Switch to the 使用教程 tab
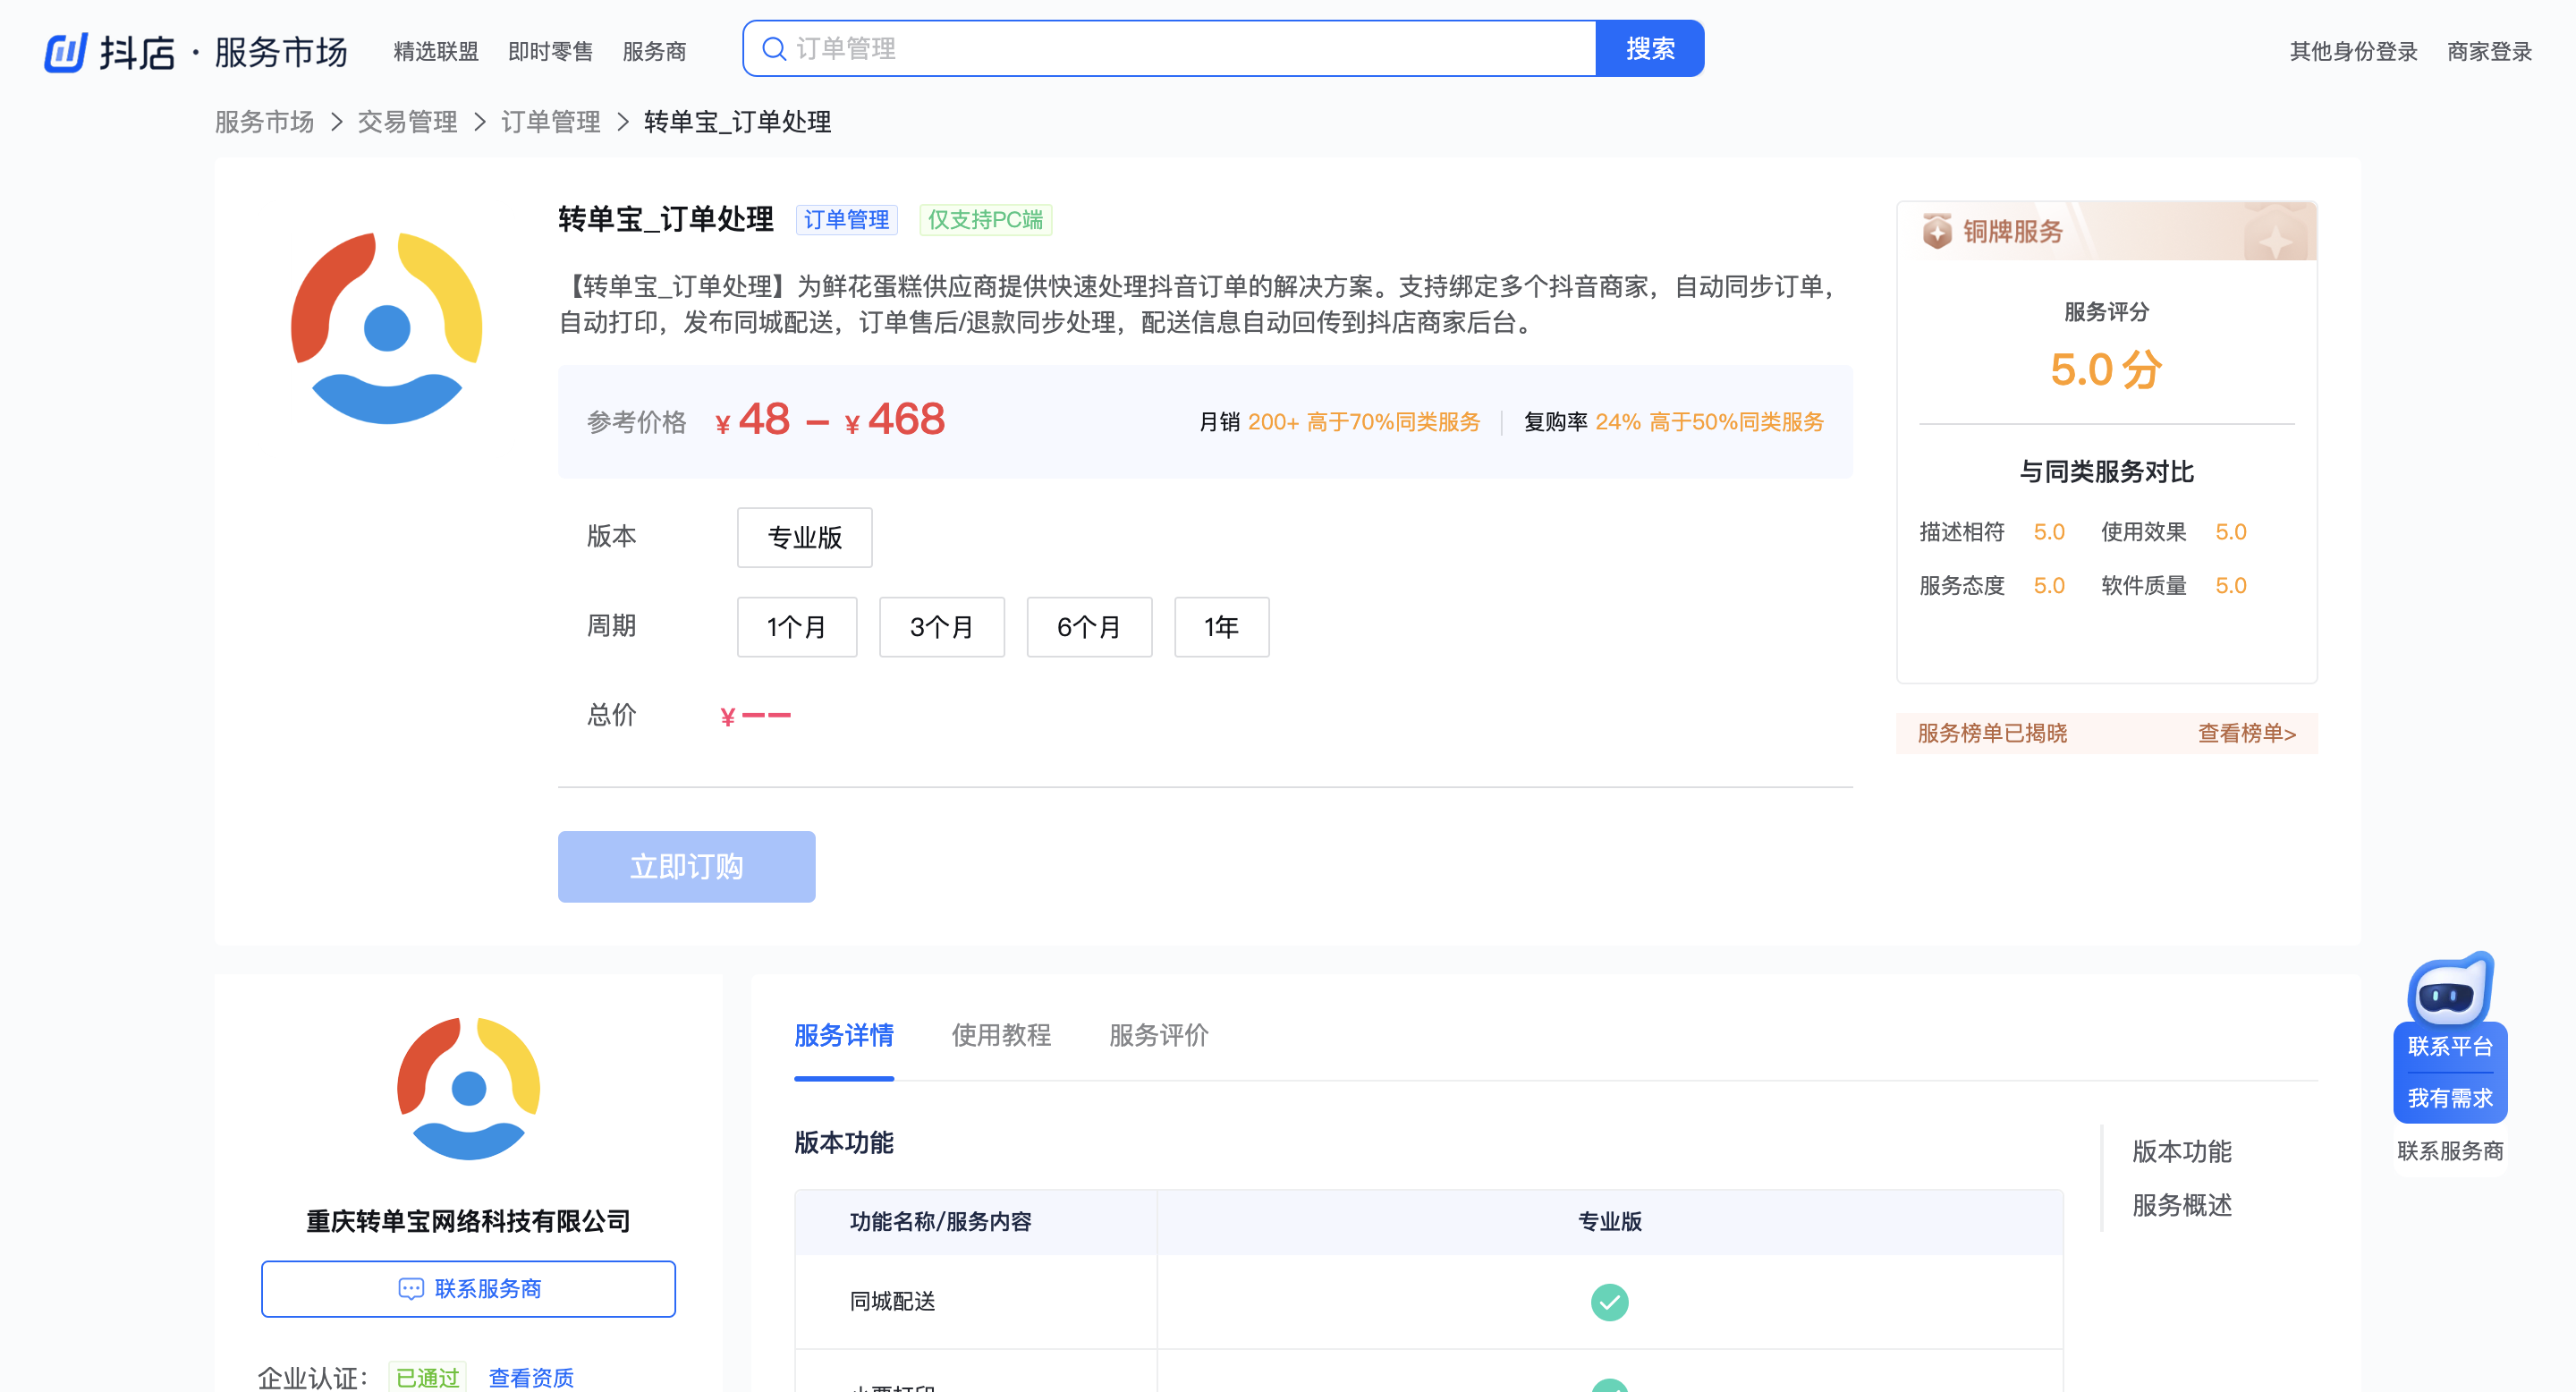Viewport: 2576px width, 1392px height. [x=1001, y=1035]
